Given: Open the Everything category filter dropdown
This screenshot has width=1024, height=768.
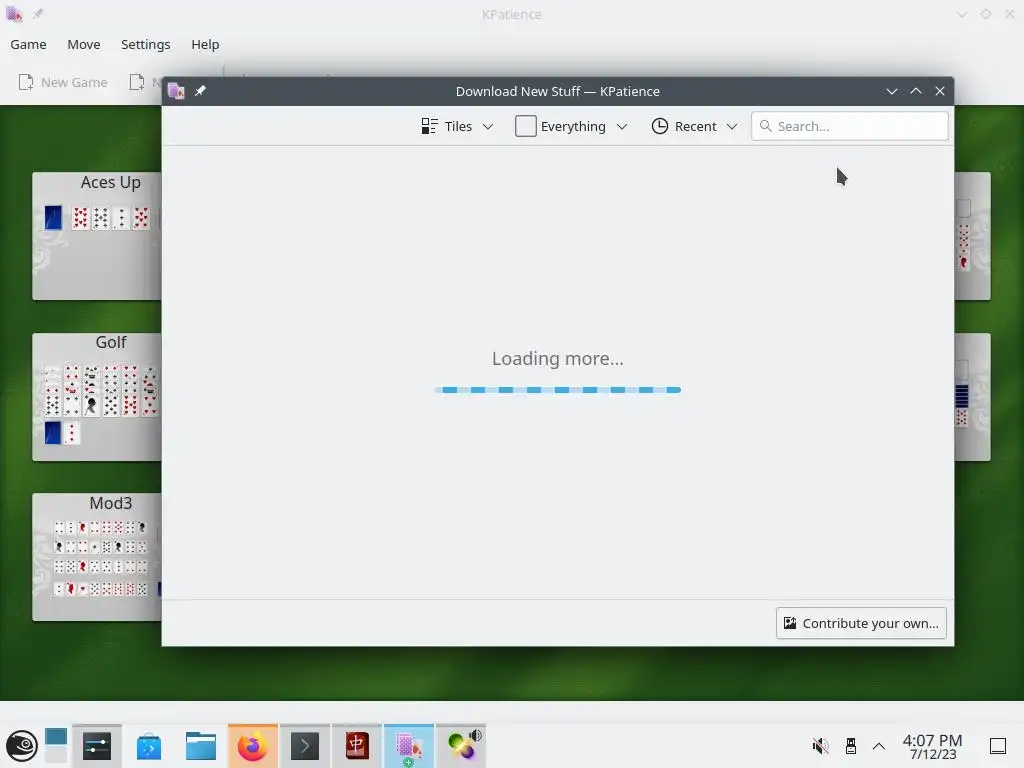Looking at the screenshot, I should coord(571,126).
